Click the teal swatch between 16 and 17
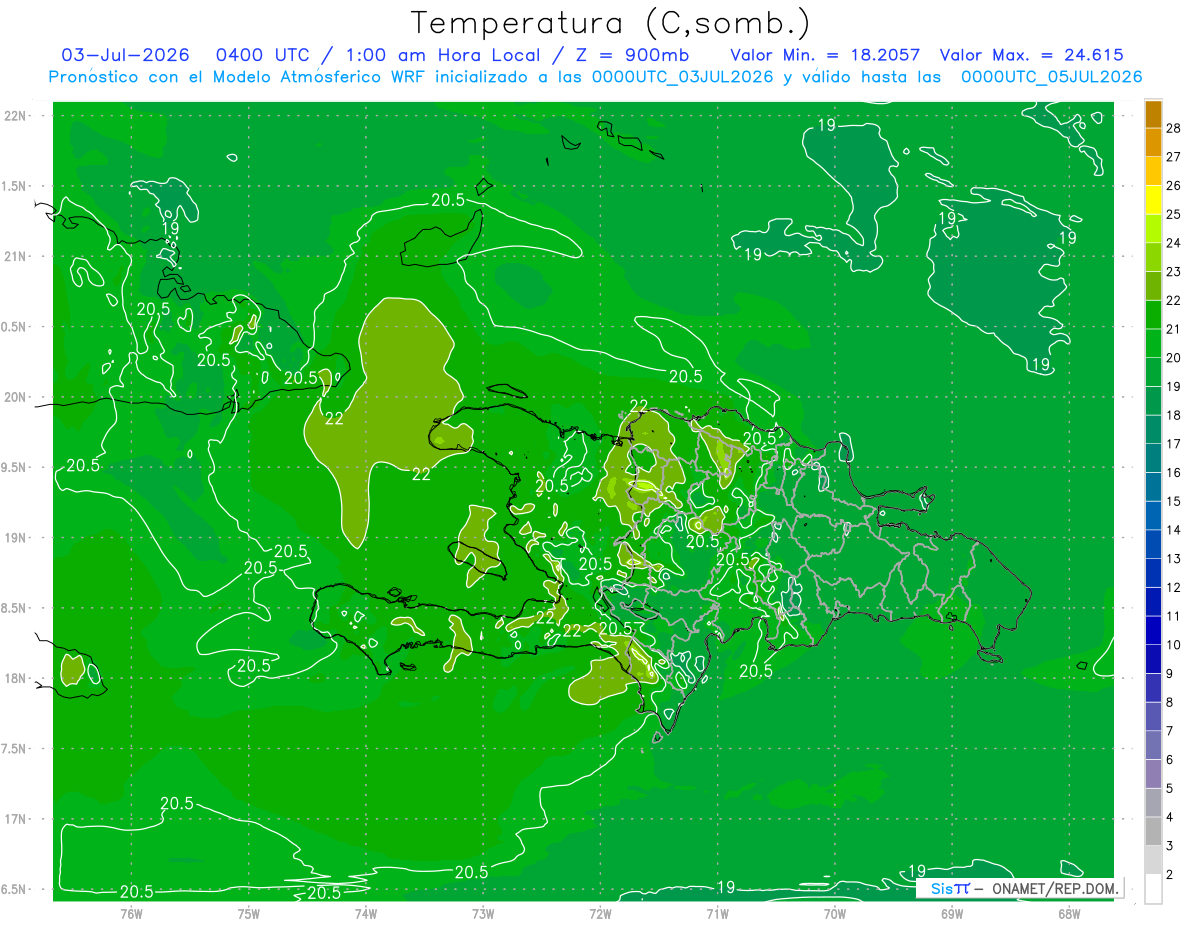The height and width of the screenshot is (927, 1200). point(1153,458)
